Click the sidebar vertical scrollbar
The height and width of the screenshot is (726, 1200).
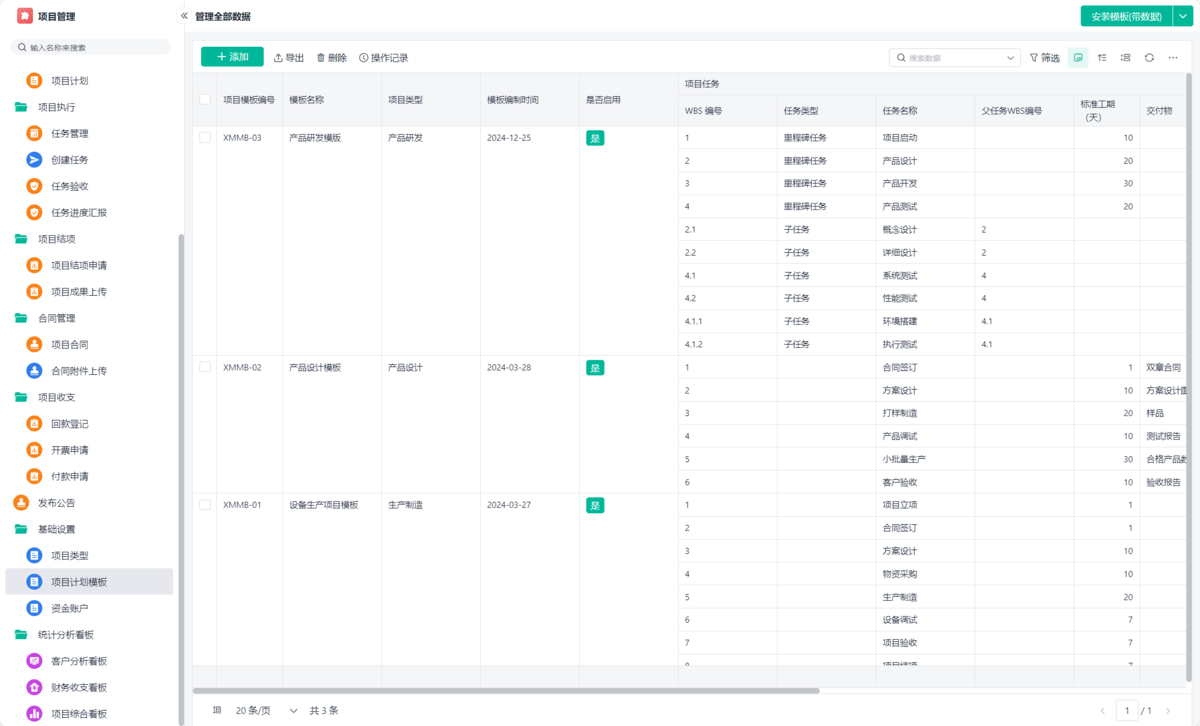pos(181,480)
